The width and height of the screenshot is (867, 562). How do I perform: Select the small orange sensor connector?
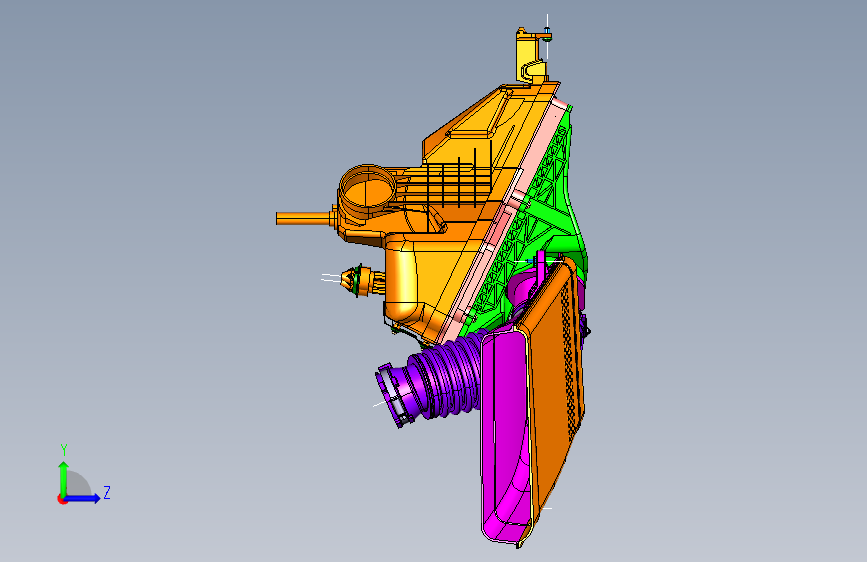(362, 280)
